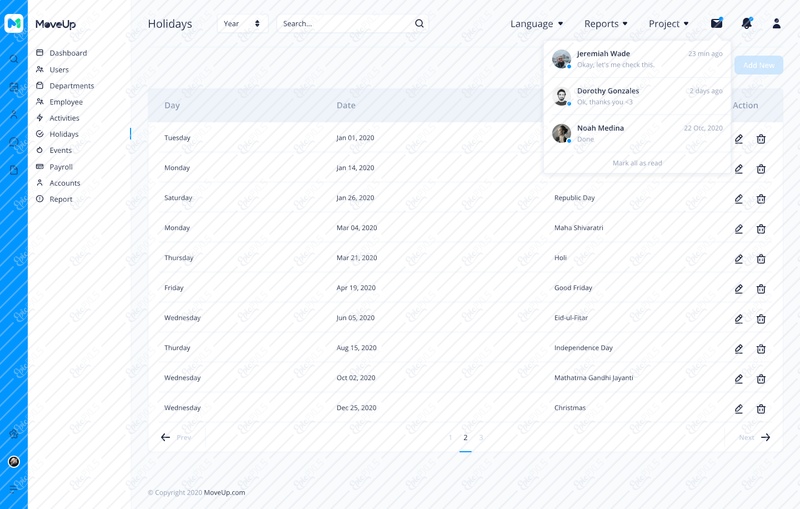Image resolution: width=800 pixels, height=509 pixels.
Task: Click the settings gear in blue sidebar
Action: (14, 434)
